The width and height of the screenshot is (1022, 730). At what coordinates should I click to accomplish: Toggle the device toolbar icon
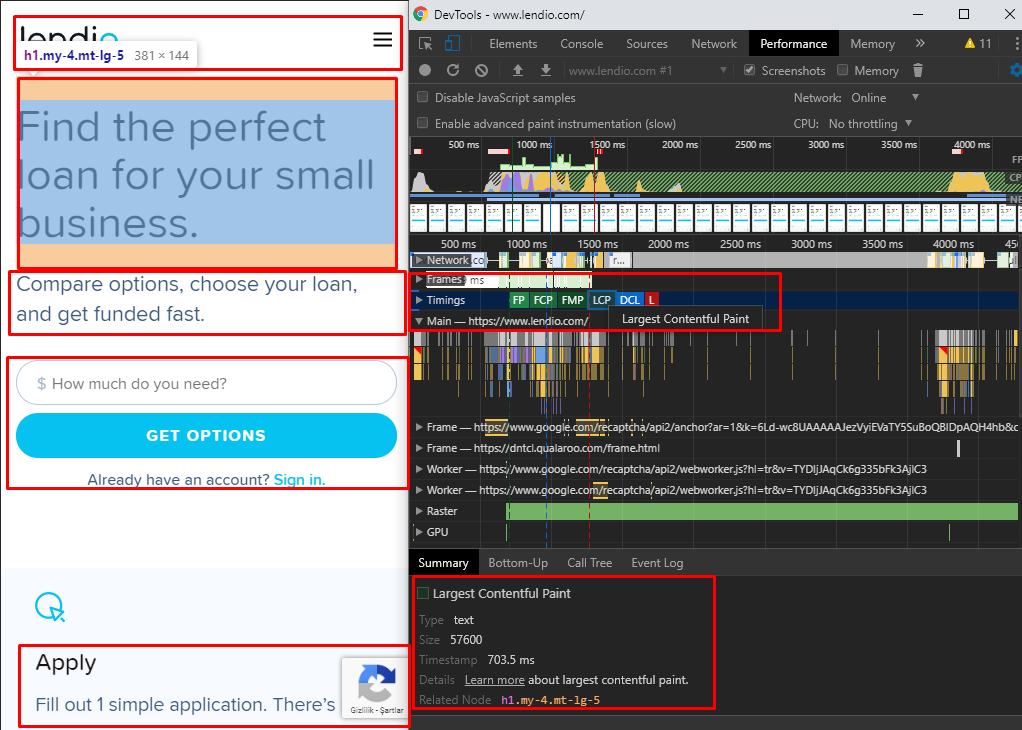pyautogui.click(x=452, y=44)
